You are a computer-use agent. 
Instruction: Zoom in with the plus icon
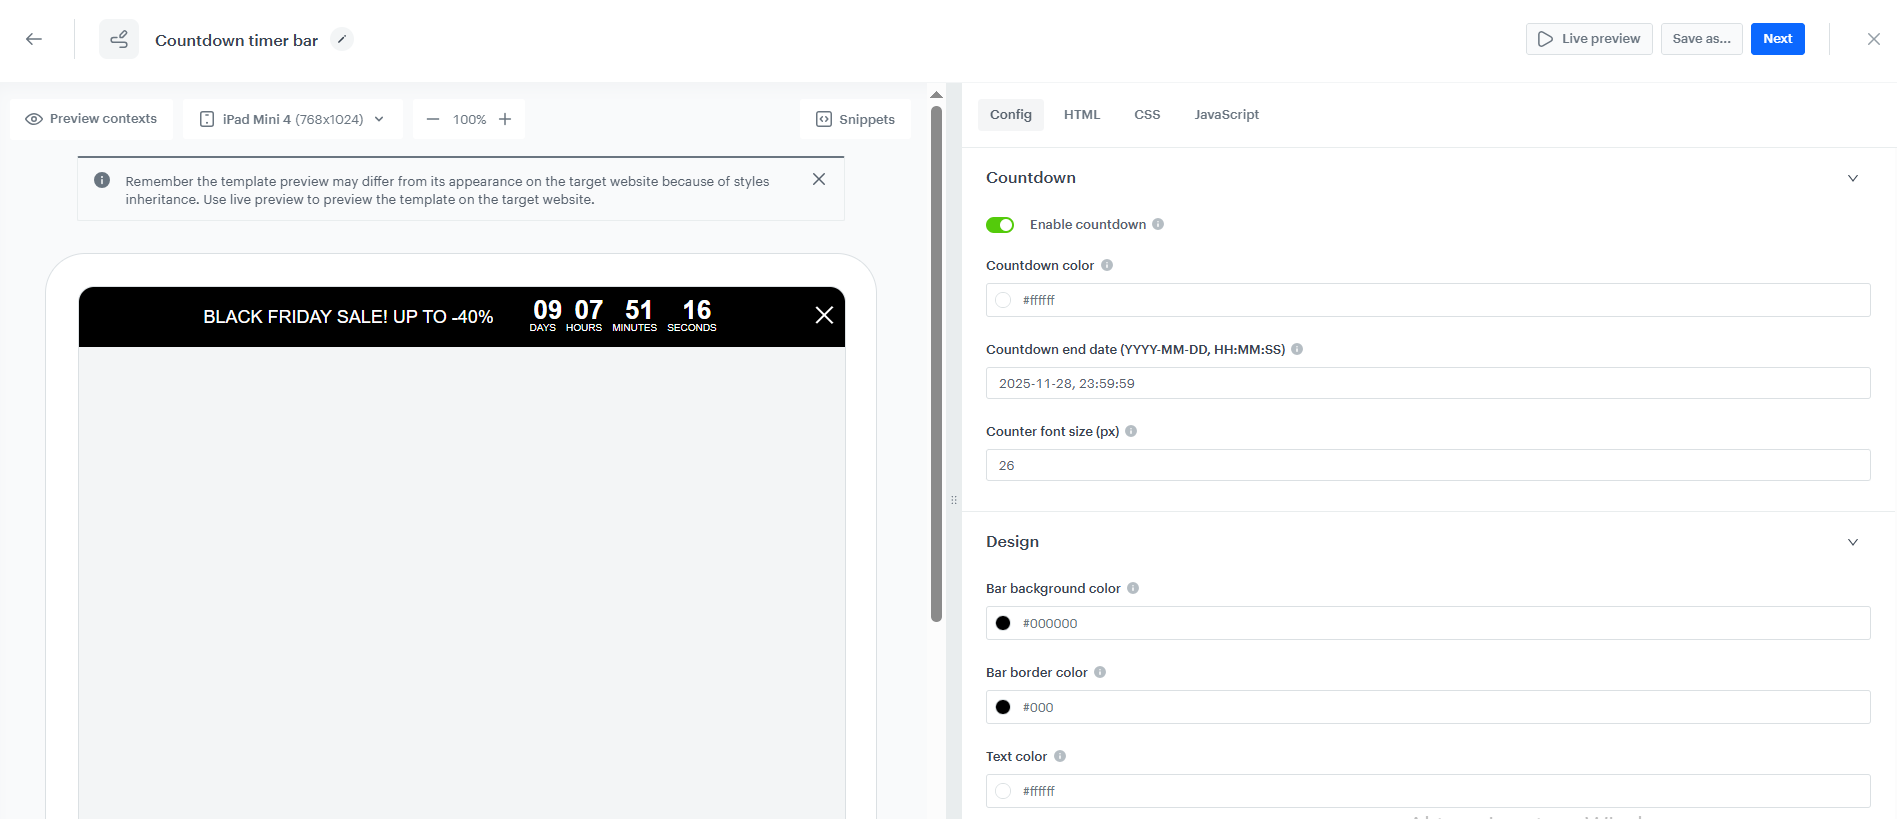(505, 119)
